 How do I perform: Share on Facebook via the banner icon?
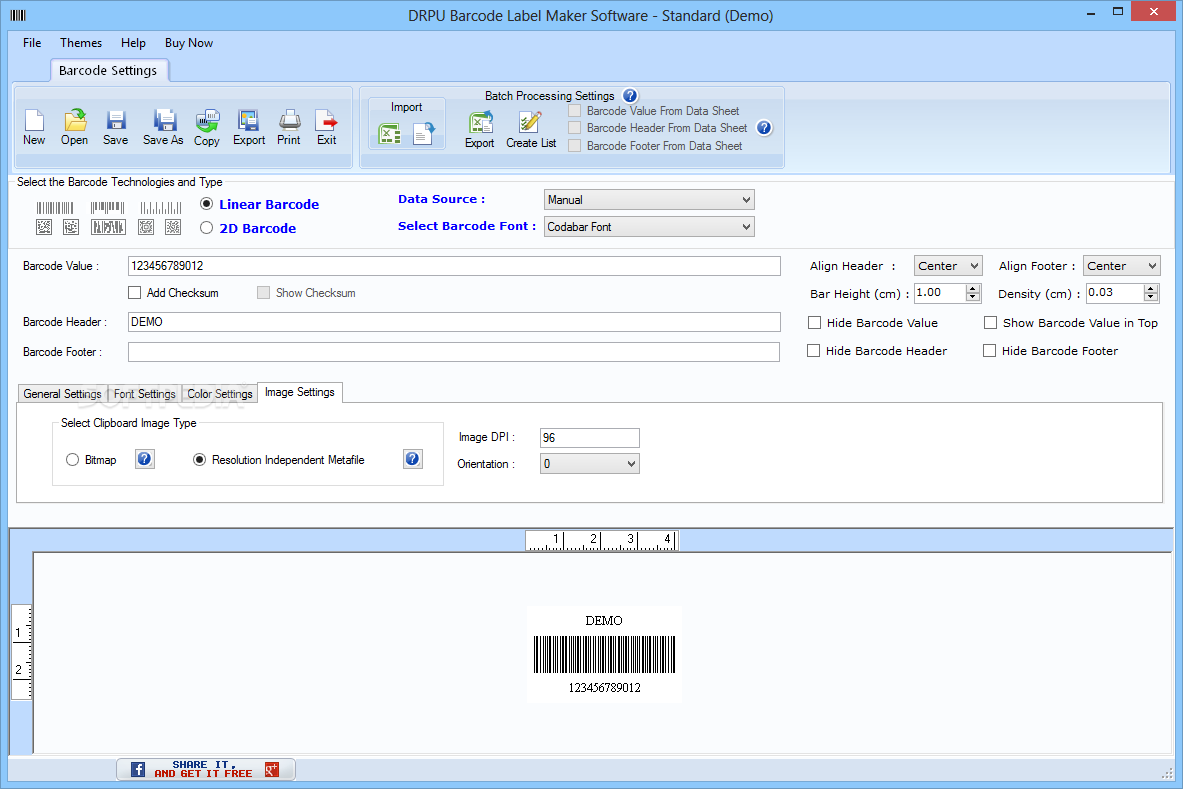tap(138, 769)
